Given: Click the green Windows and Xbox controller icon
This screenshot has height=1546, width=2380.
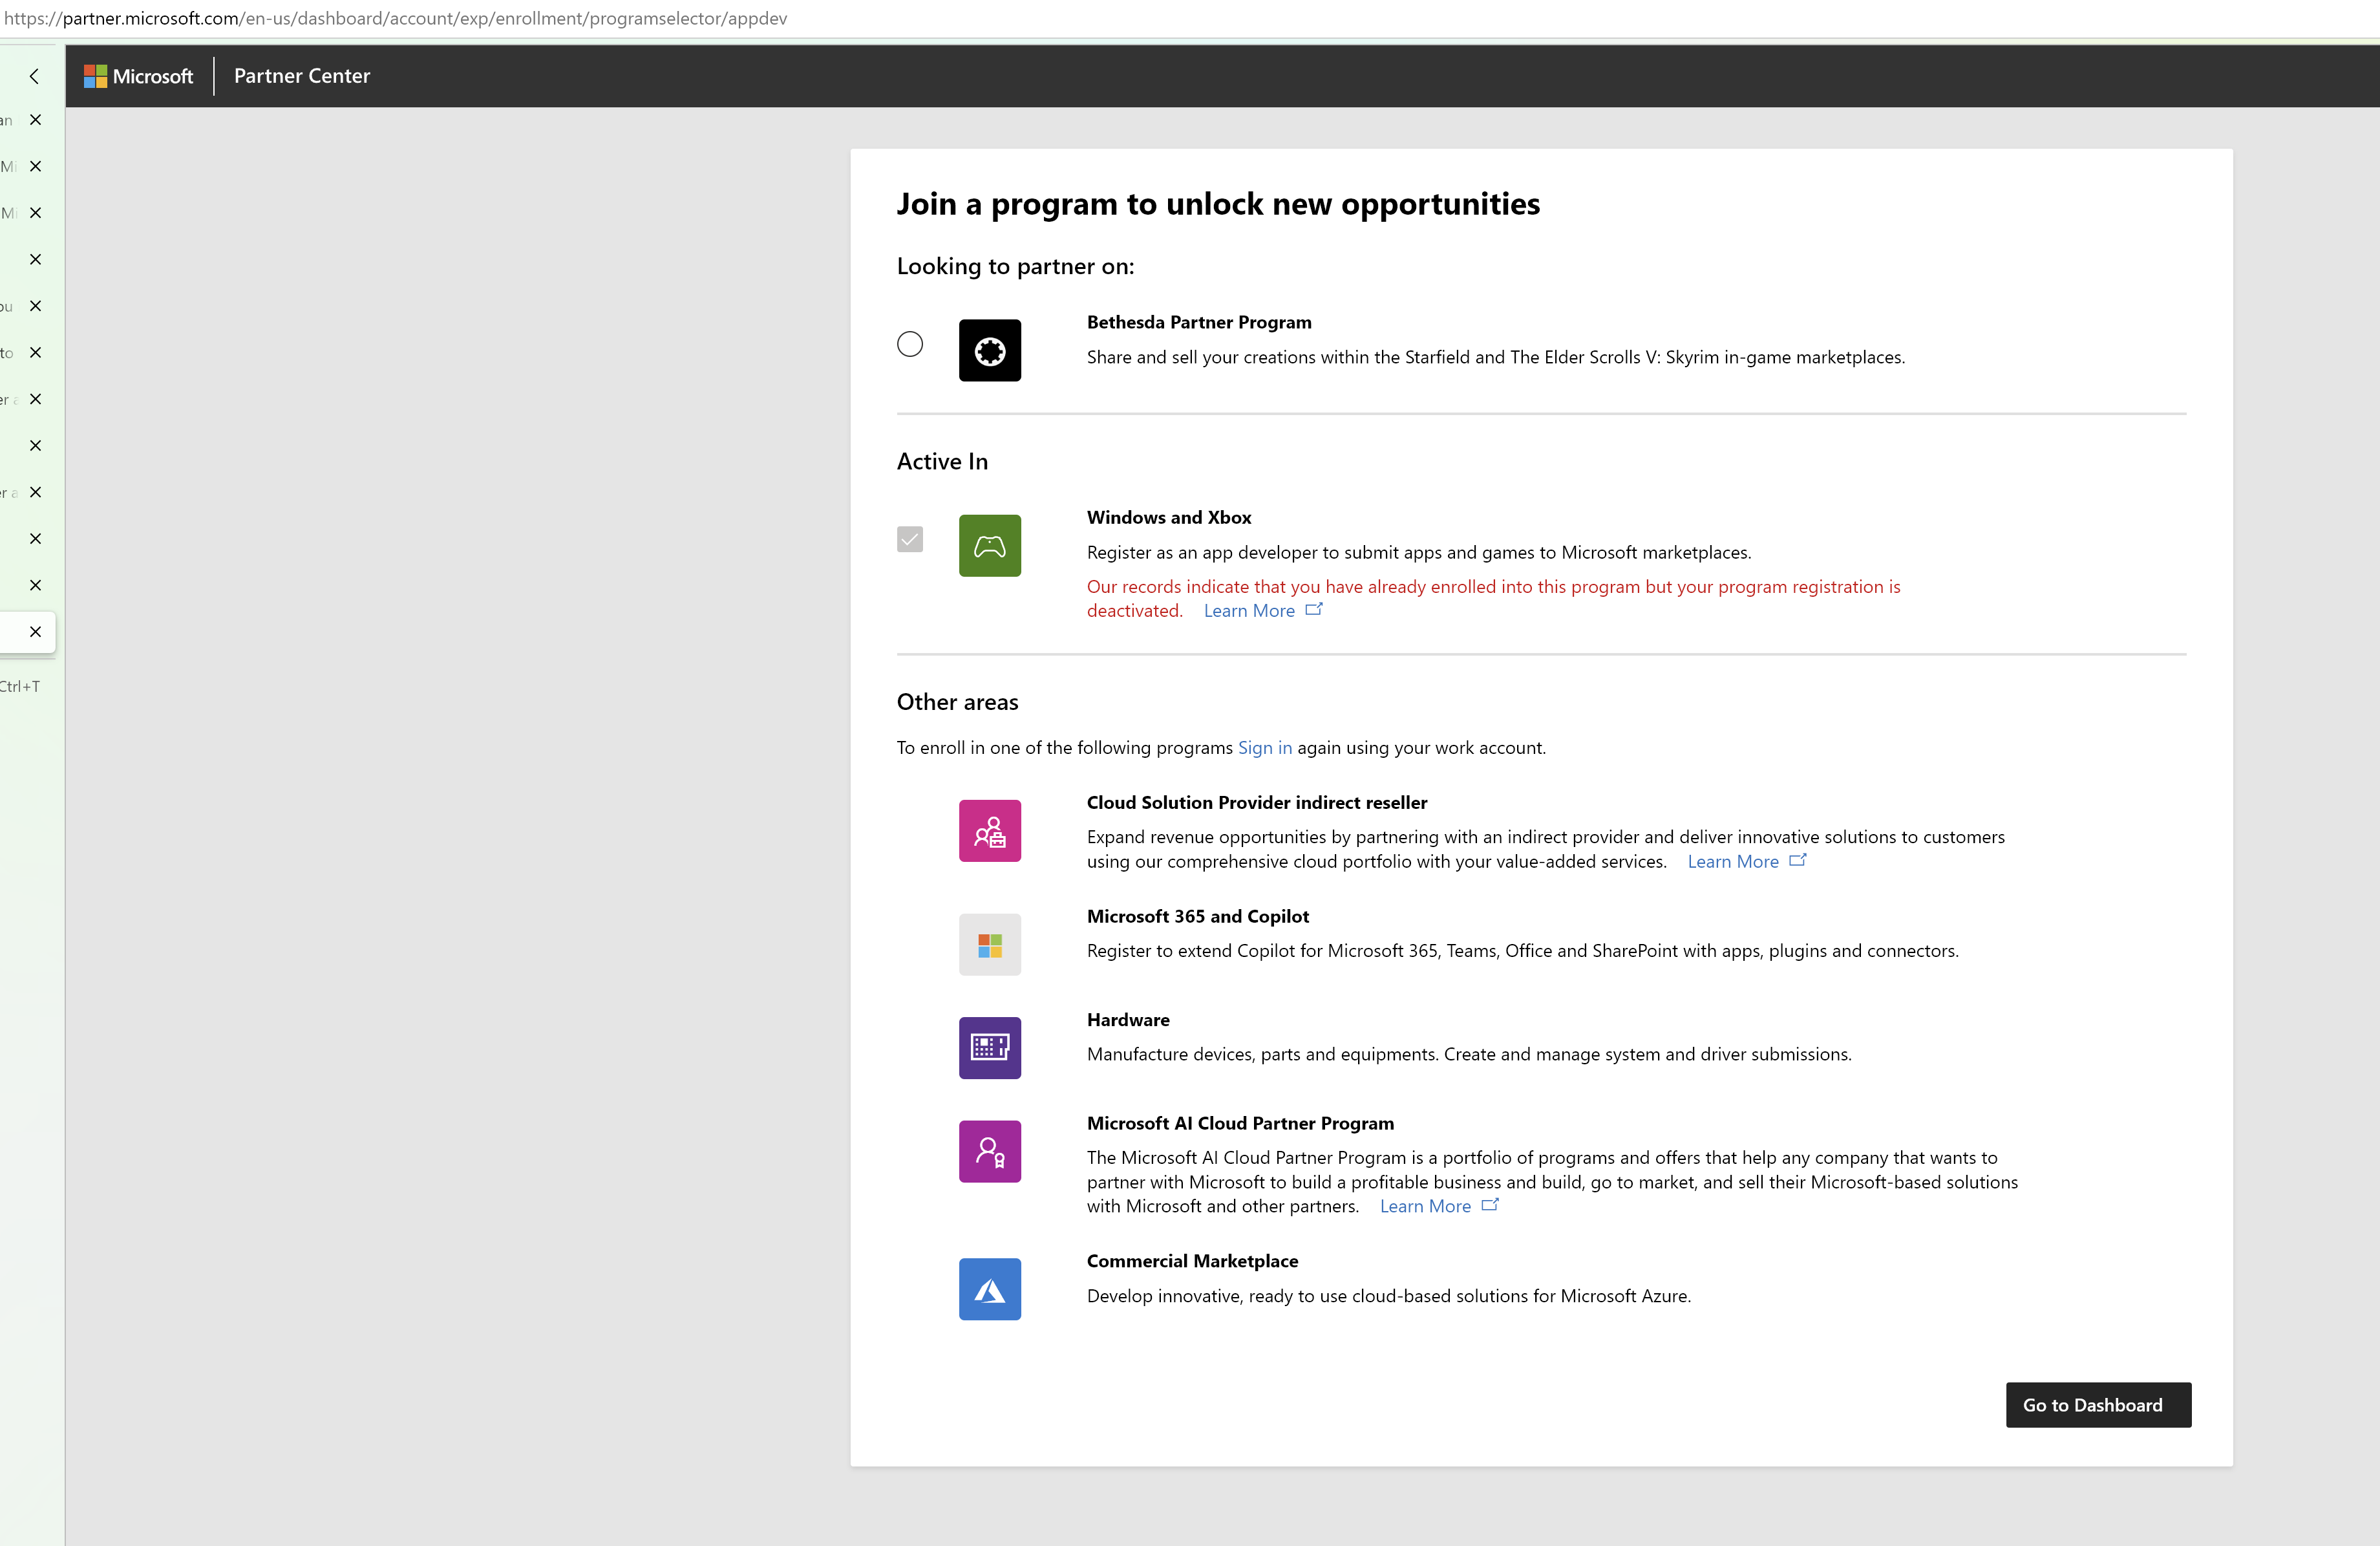Looking at the screenshot, I should coord(989,545).
